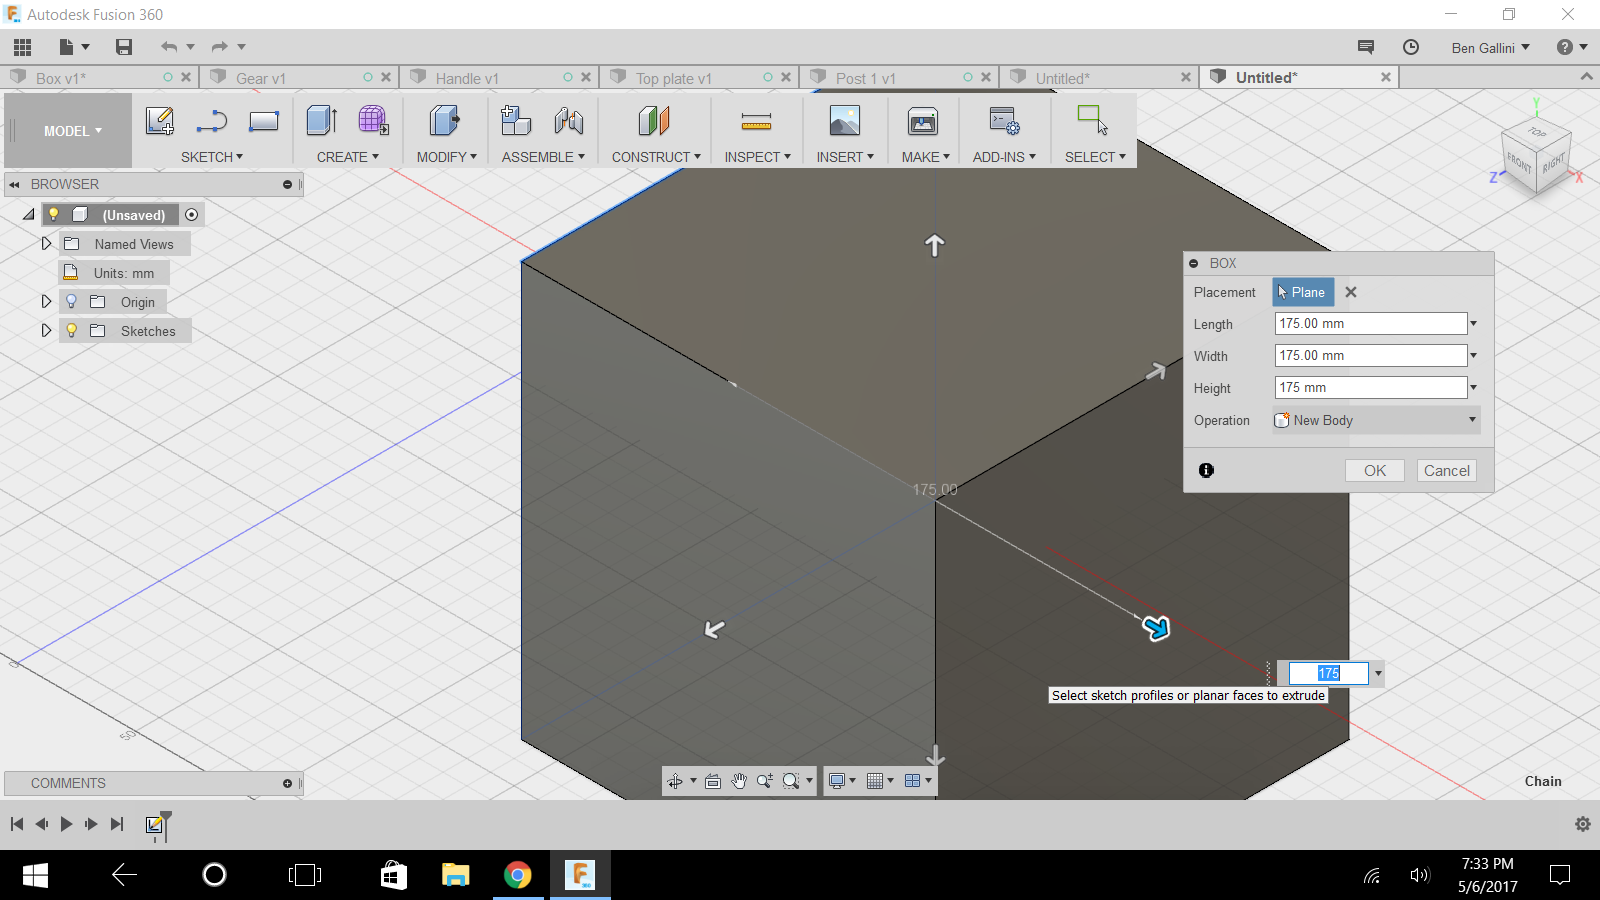Click OK in the BOX dialog
The width and height of the screenshot is (1600, 900).
point(1375,471)
